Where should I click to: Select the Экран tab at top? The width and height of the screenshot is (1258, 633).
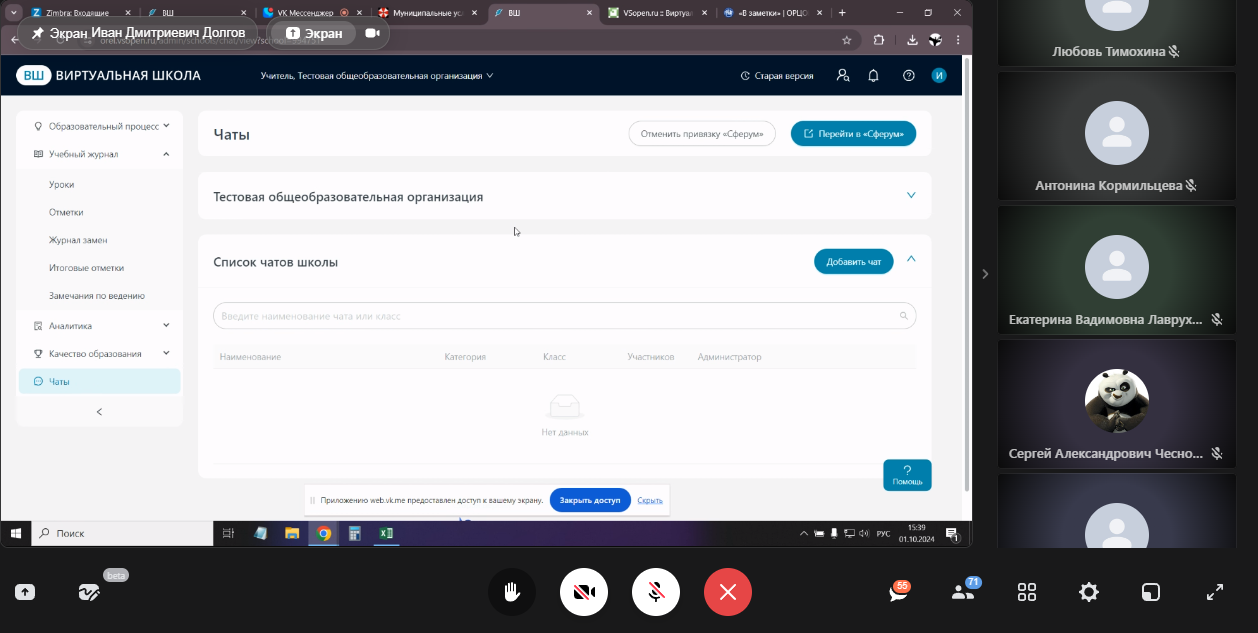314,33
